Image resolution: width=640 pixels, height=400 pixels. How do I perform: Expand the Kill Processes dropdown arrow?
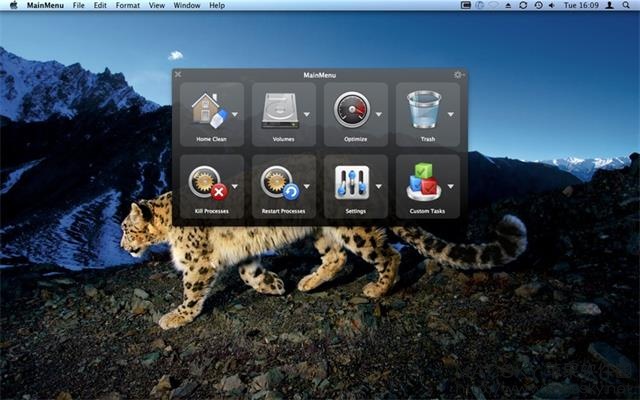click(x=235, y=187)
